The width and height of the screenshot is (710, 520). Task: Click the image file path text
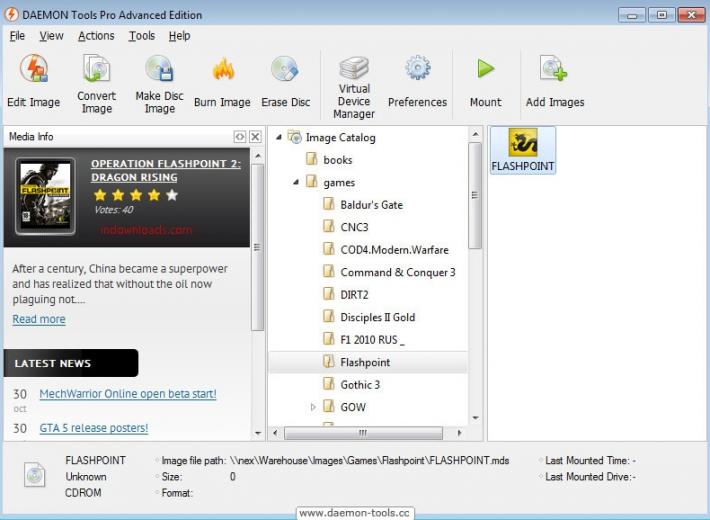[369, 461]
